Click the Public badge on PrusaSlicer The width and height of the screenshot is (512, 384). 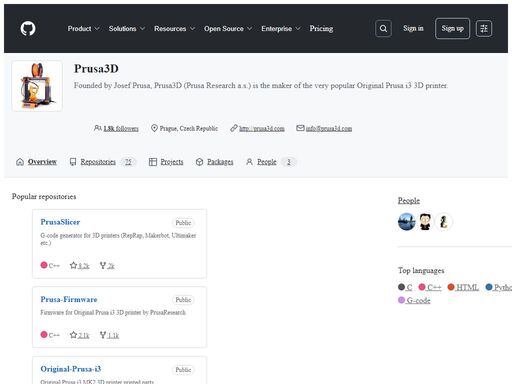183,223
